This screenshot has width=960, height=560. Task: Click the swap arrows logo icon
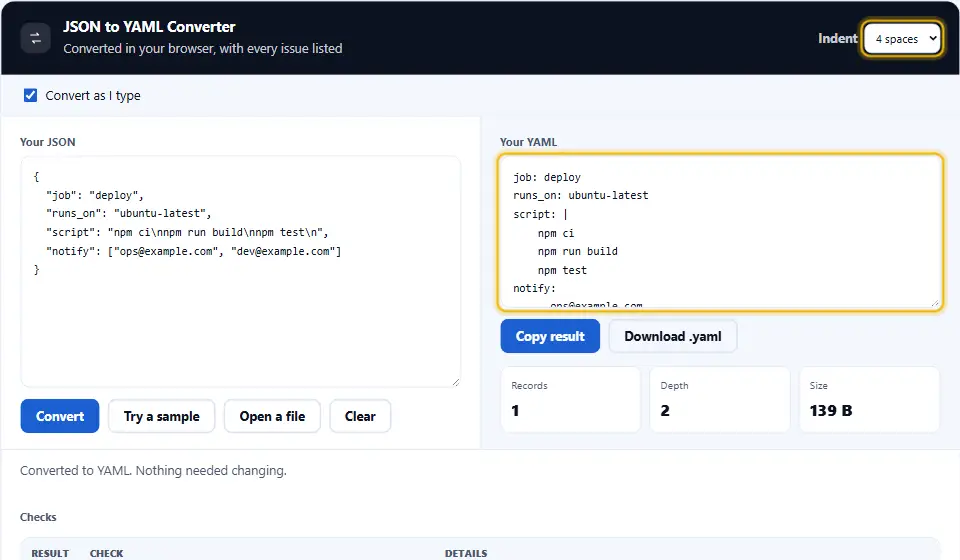(36, 38)
